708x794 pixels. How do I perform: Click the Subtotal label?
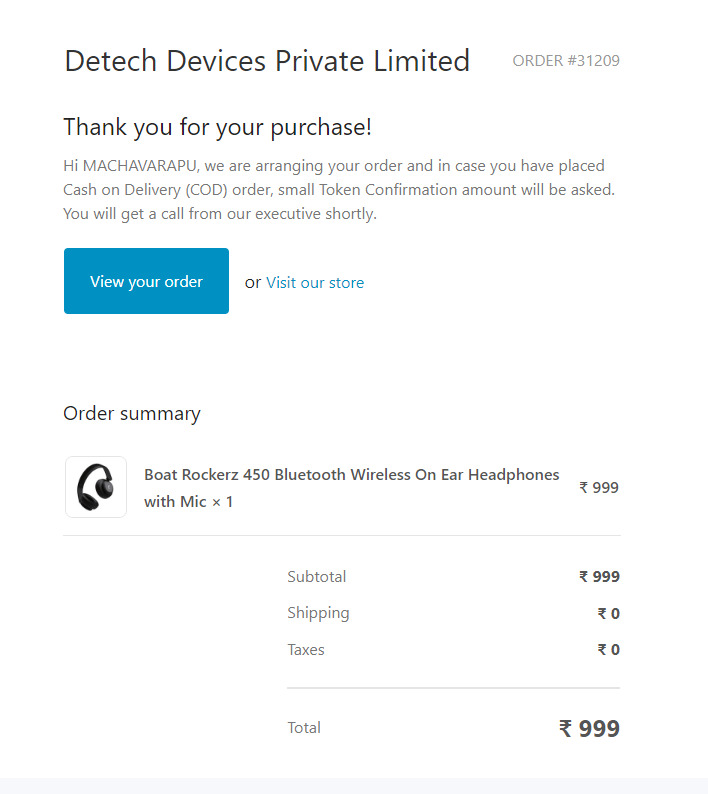click(316, 577)
